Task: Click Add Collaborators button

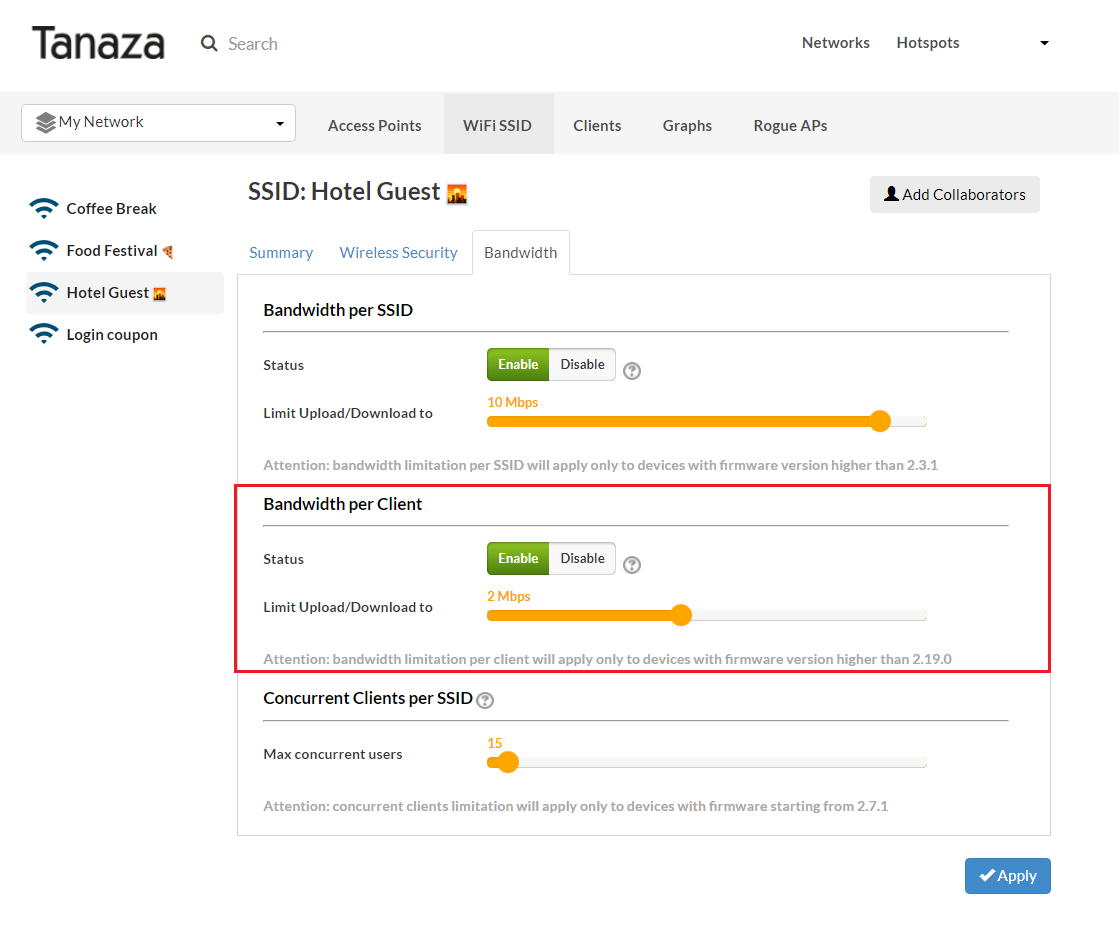Action: point(955,194)
